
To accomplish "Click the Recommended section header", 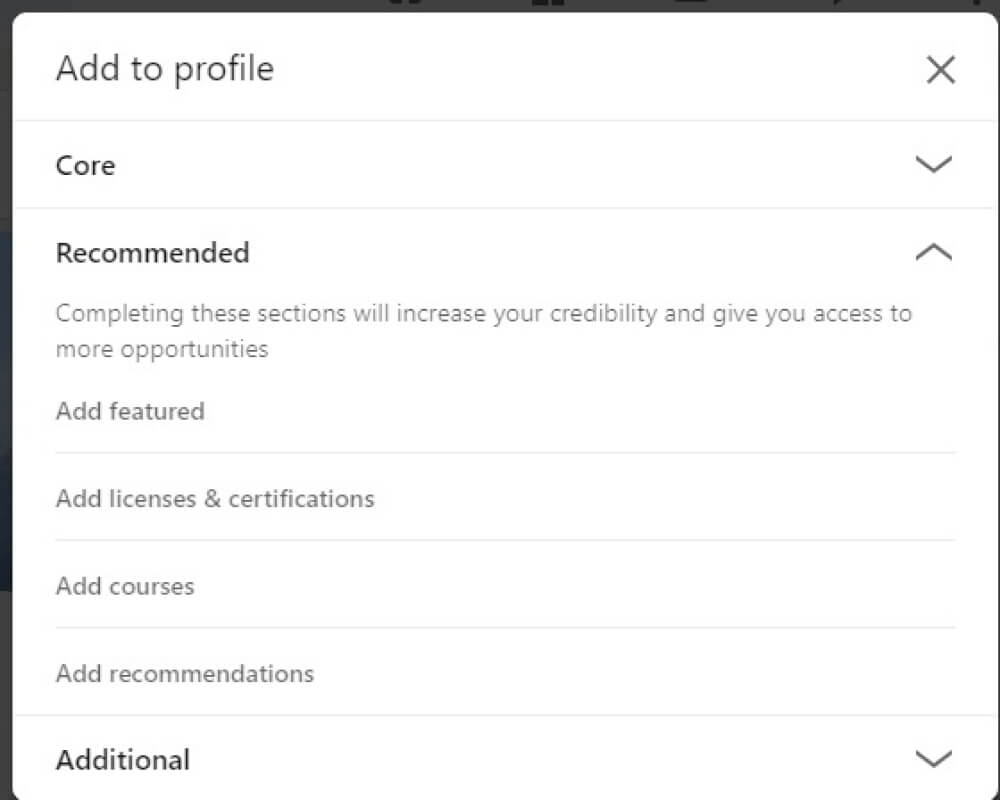I will [x=152, y=252].
